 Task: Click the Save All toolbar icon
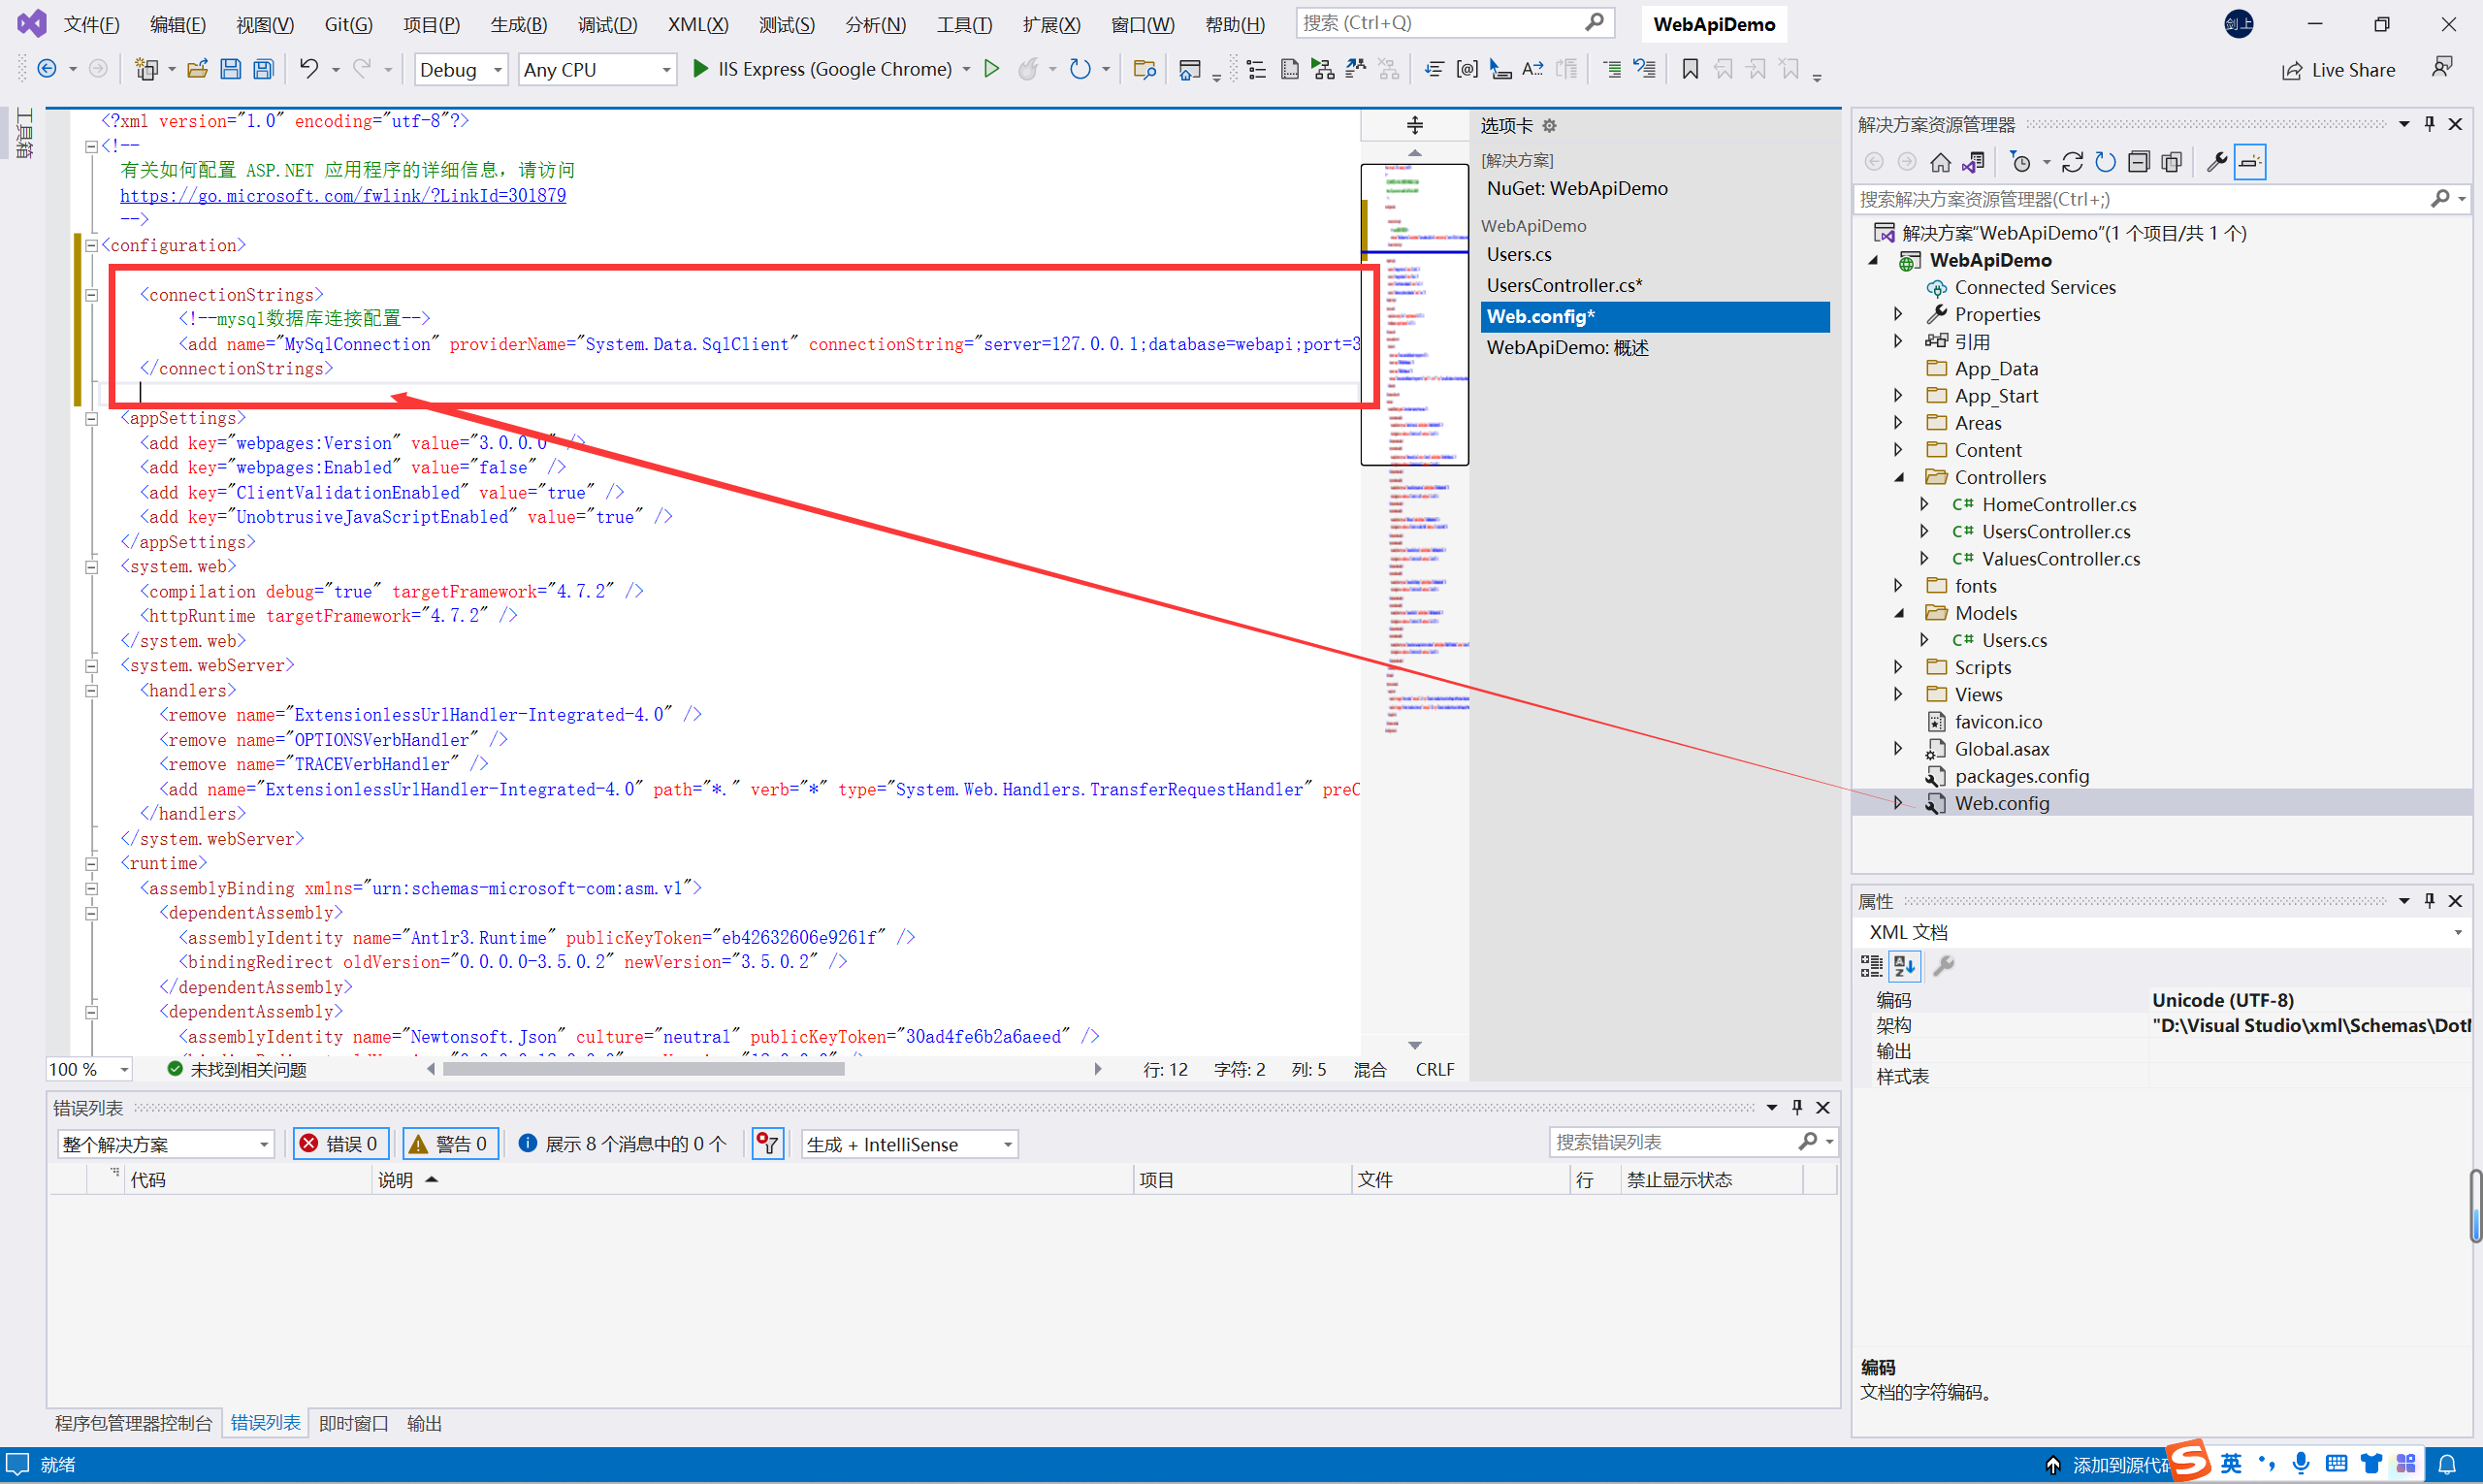point(263,69)
